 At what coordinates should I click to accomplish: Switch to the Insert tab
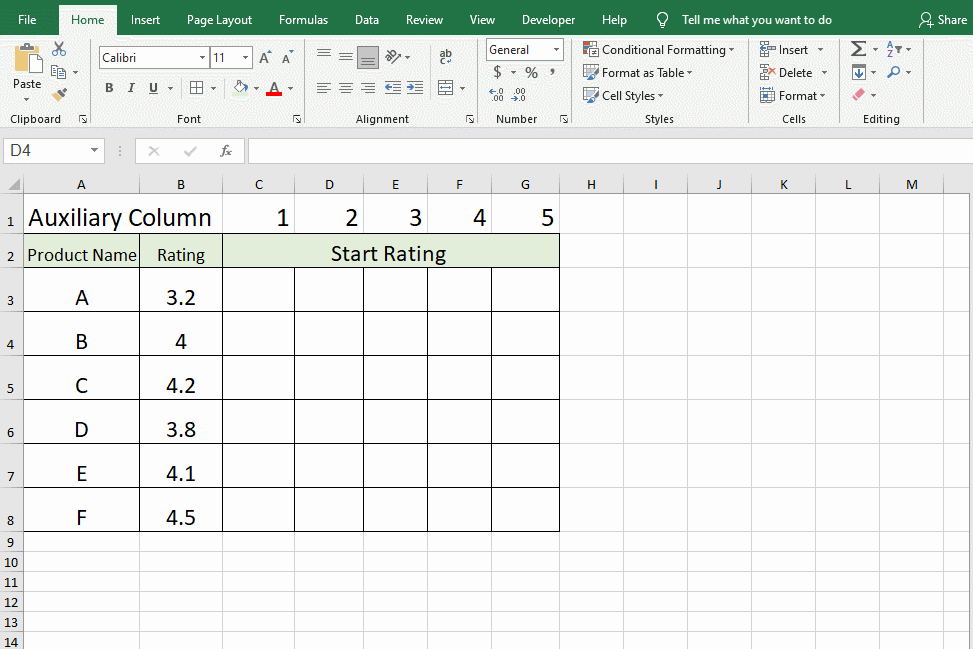click(145, 20)
